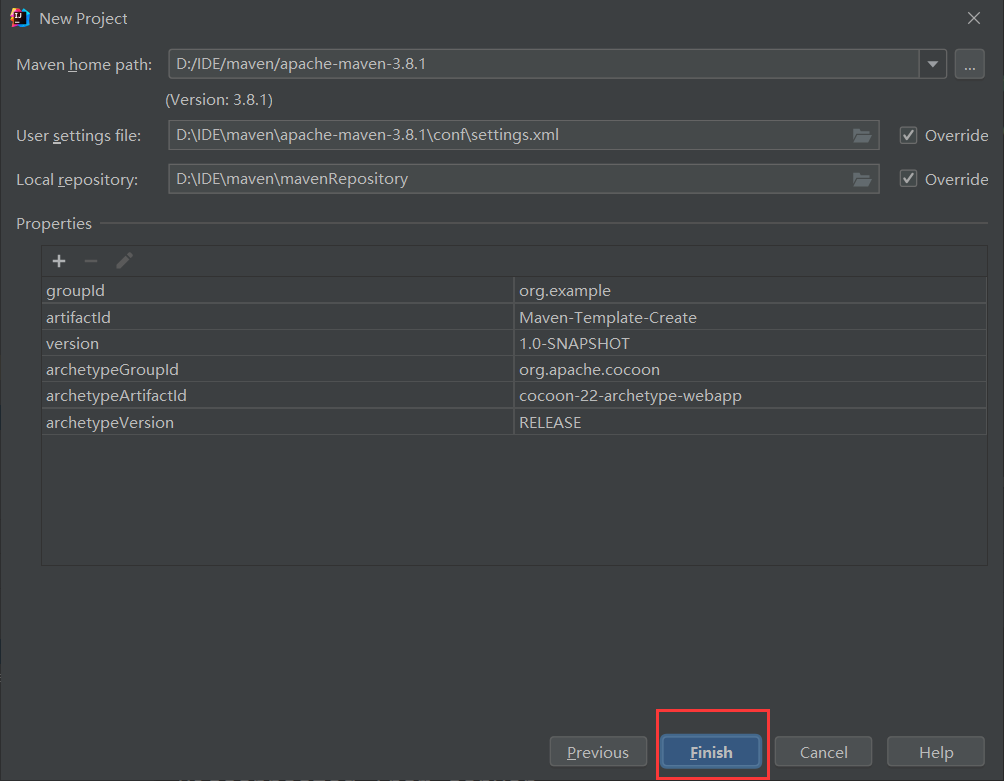Click IntelliJ logo in title bar
Image resolution: width=1004 pixels, height=781 pixels.
[20, 18]
